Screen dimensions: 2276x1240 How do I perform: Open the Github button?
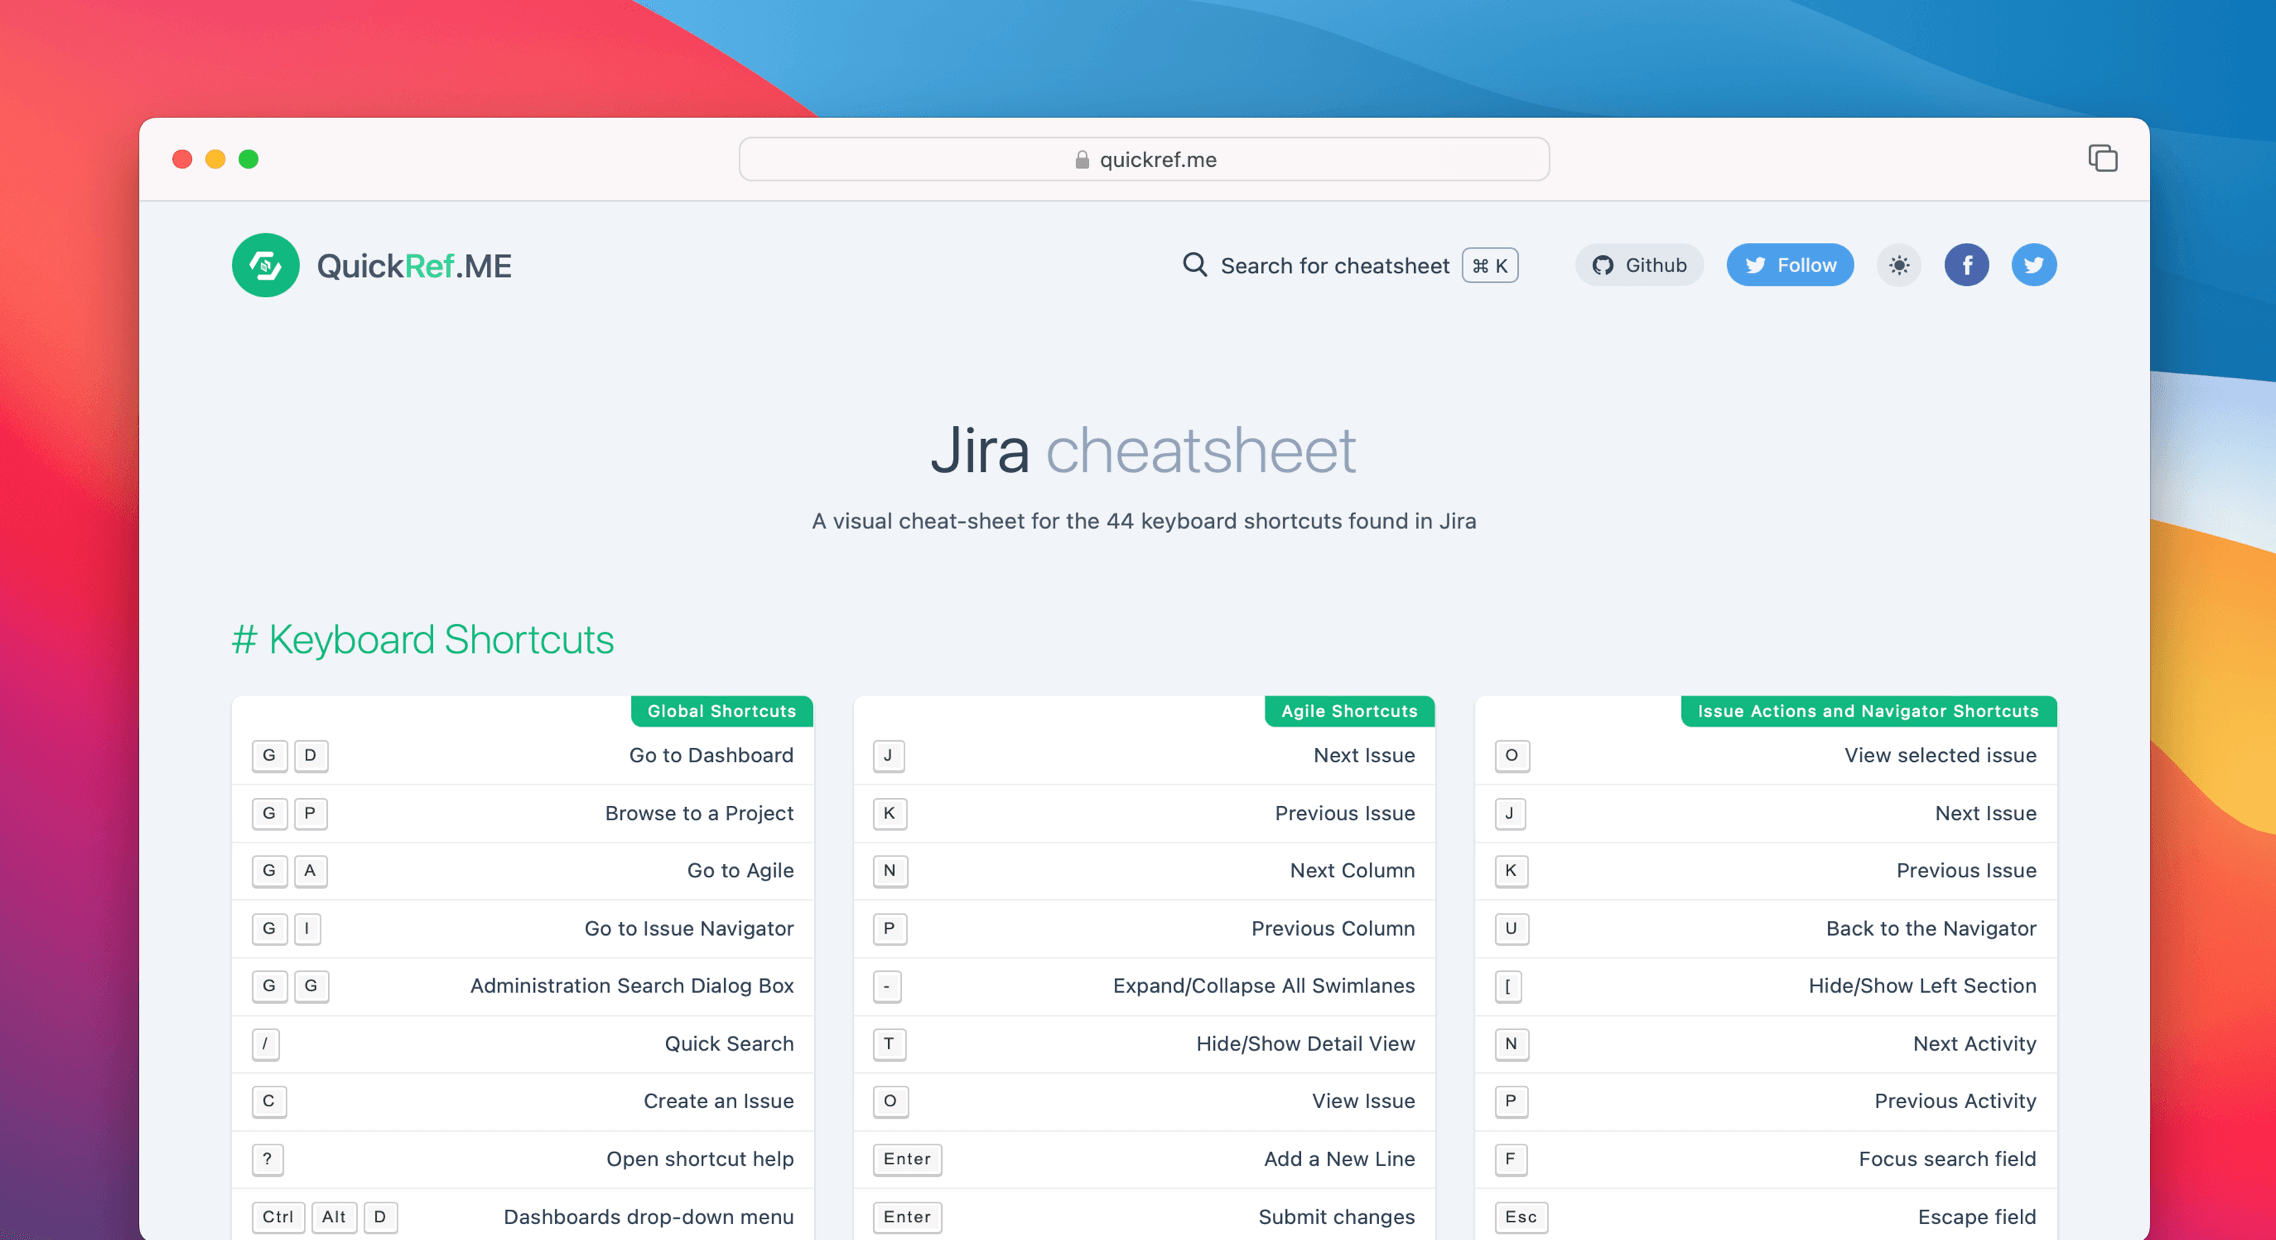[1639, 265]
